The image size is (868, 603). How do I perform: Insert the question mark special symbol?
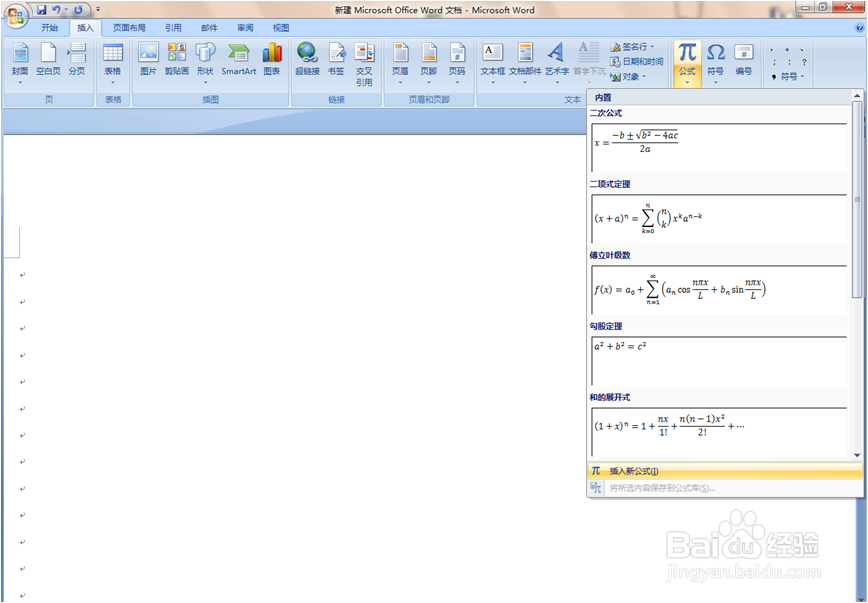[x=804, y=63]
